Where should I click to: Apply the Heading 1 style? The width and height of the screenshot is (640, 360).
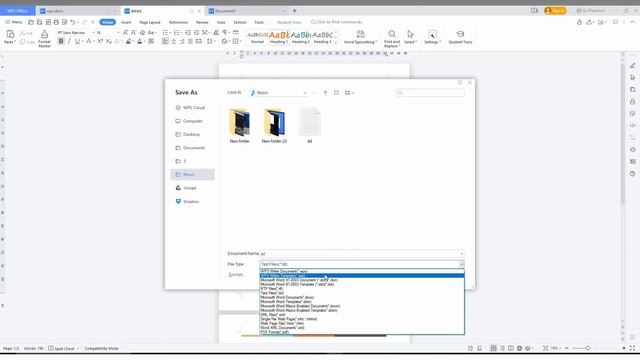coord(279,38)
